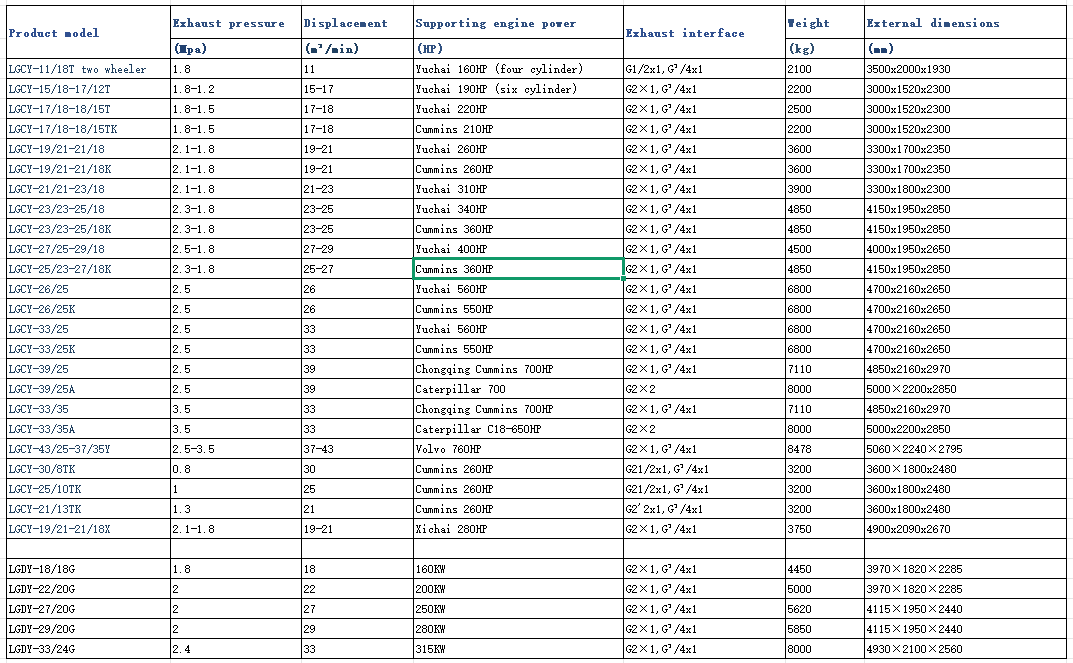The height and width of the screenshot is (663, 1073).
Task: Click the 'Product model' header cell
Action: [54, 33]
